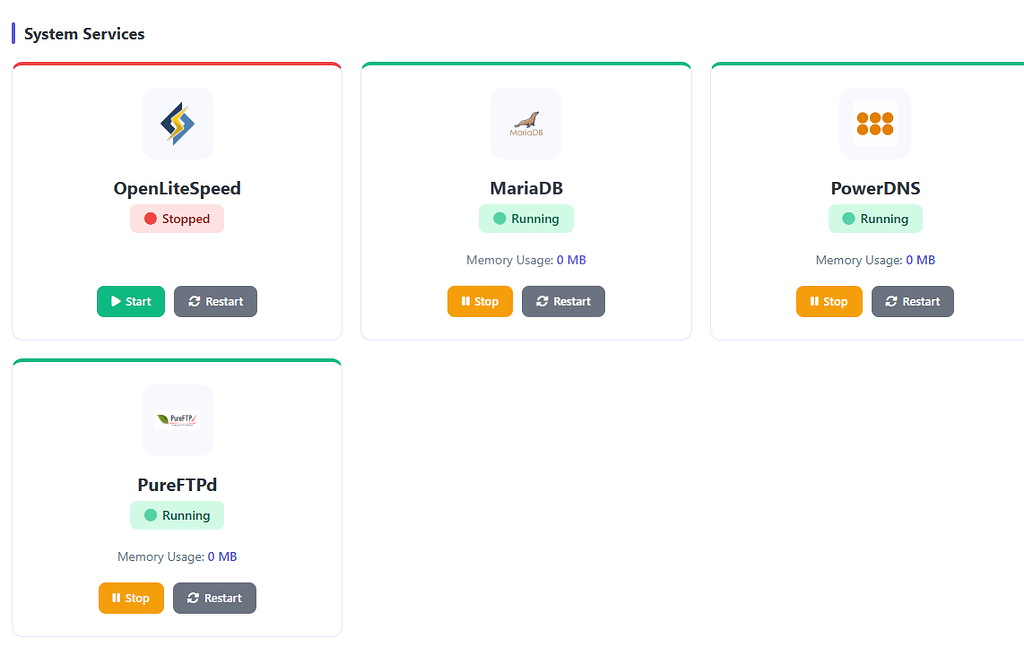The width and height of the screenshot is (1024, 655).
Task: Click the PureFTPd Memory Usage value
Action: (222, 557)
